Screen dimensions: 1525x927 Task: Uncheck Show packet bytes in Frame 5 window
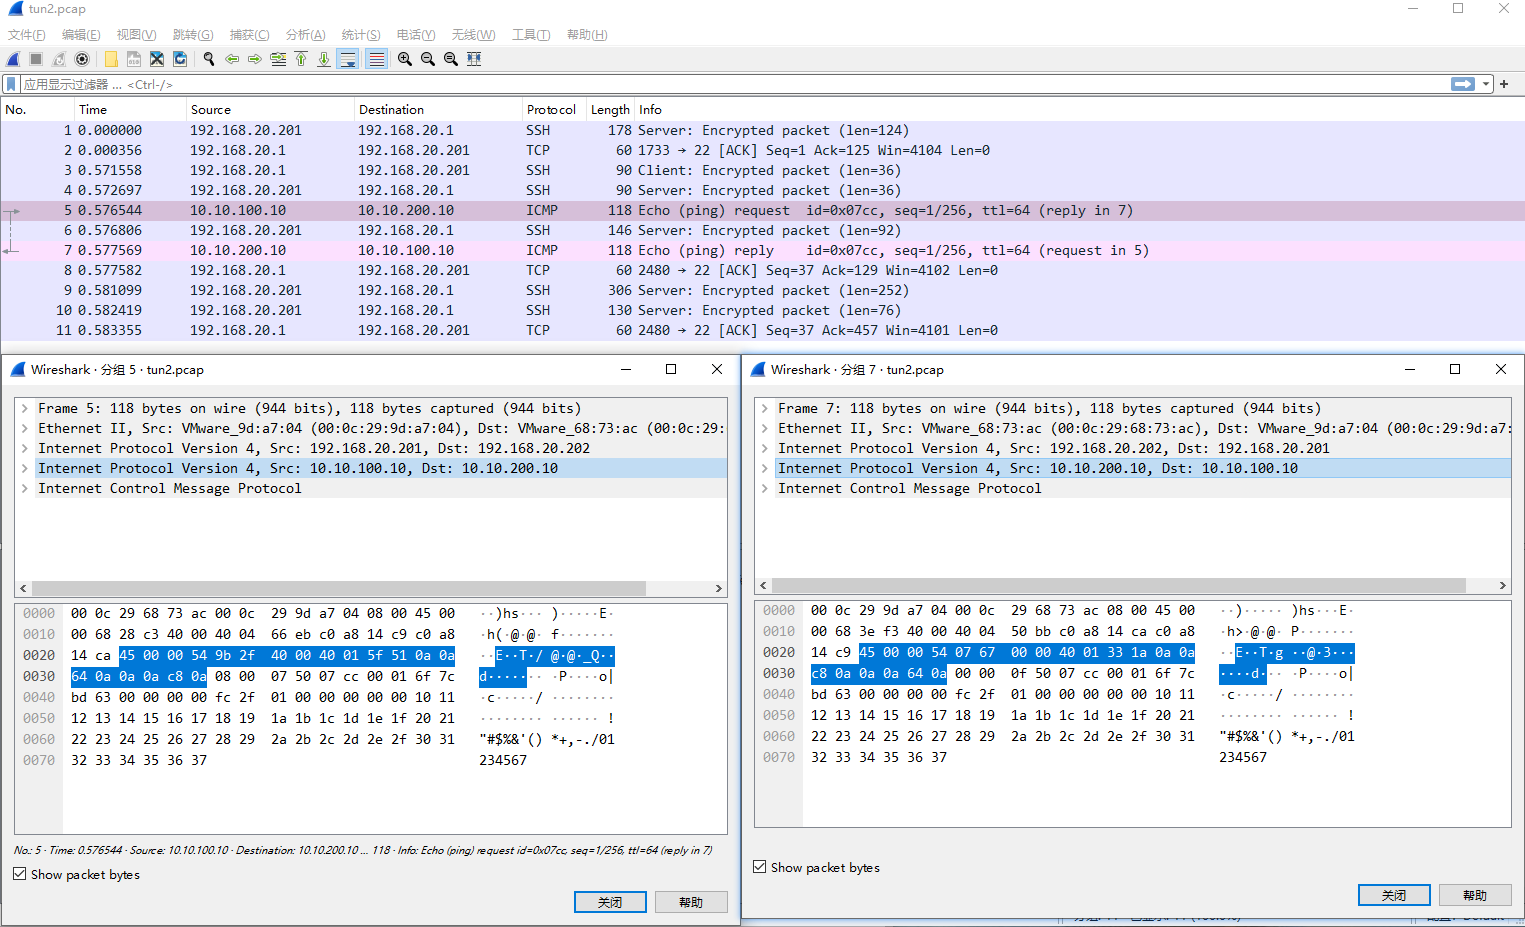[x=20, y=874]
